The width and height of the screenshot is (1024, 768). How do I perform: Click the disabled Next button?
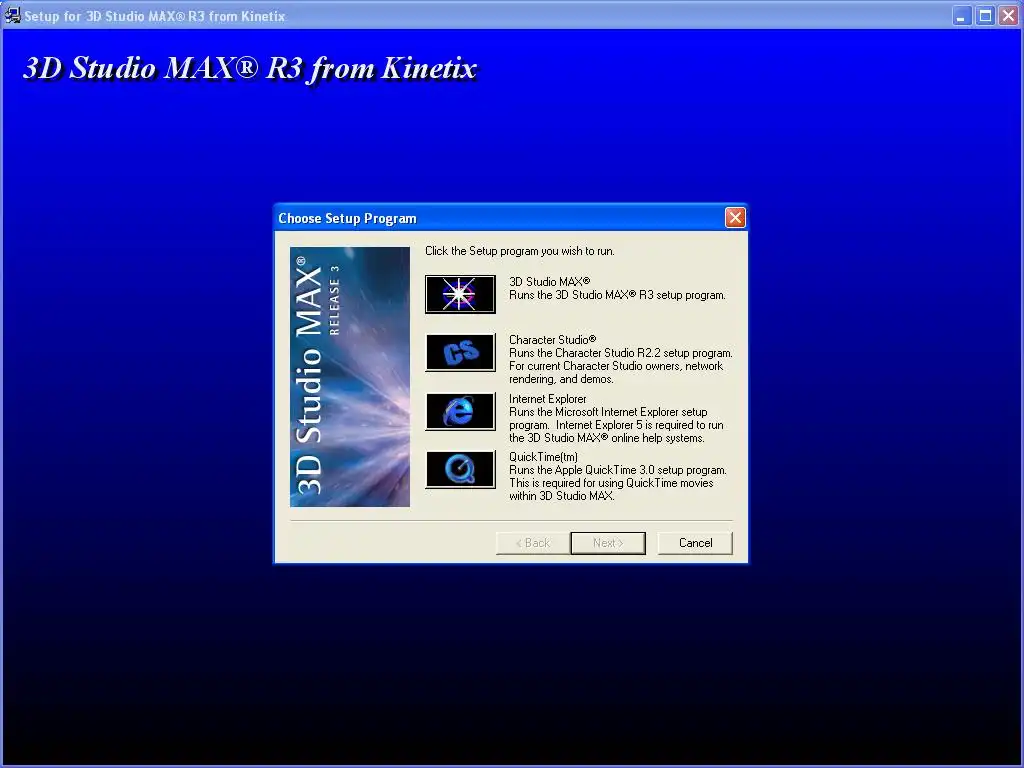click(608, 543)
